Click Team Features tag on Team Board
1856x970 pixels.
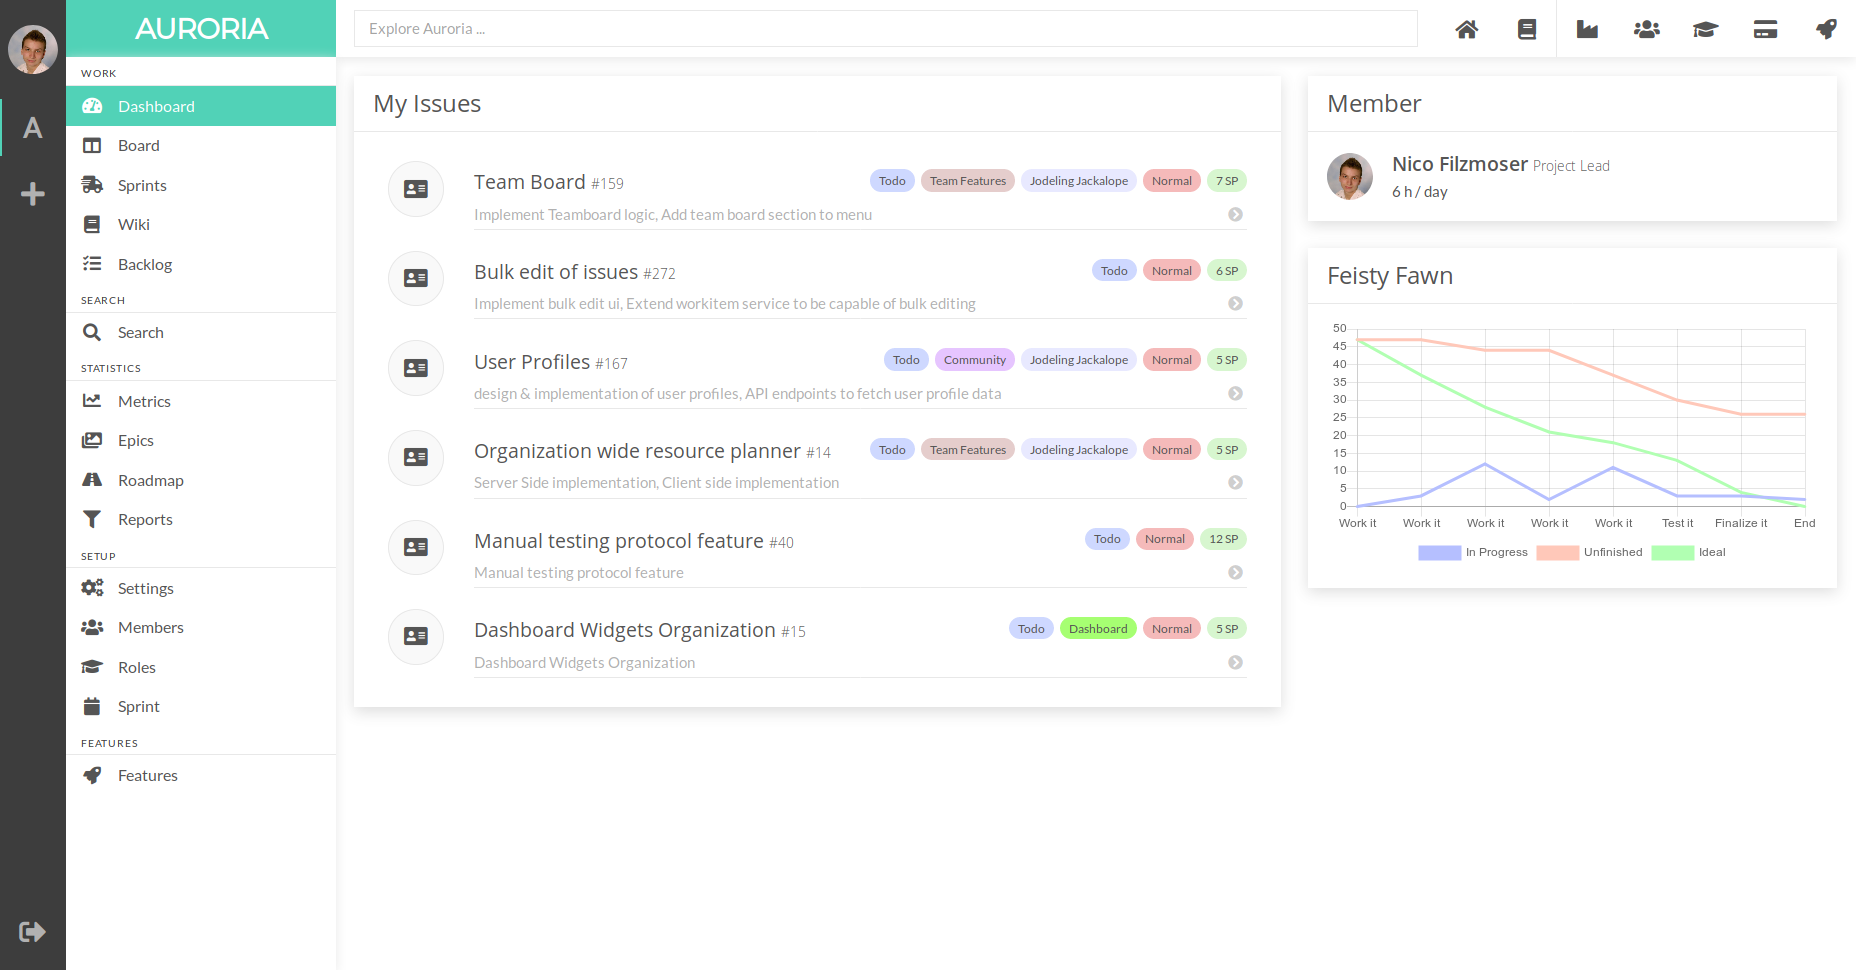click(x=967, y=181)
